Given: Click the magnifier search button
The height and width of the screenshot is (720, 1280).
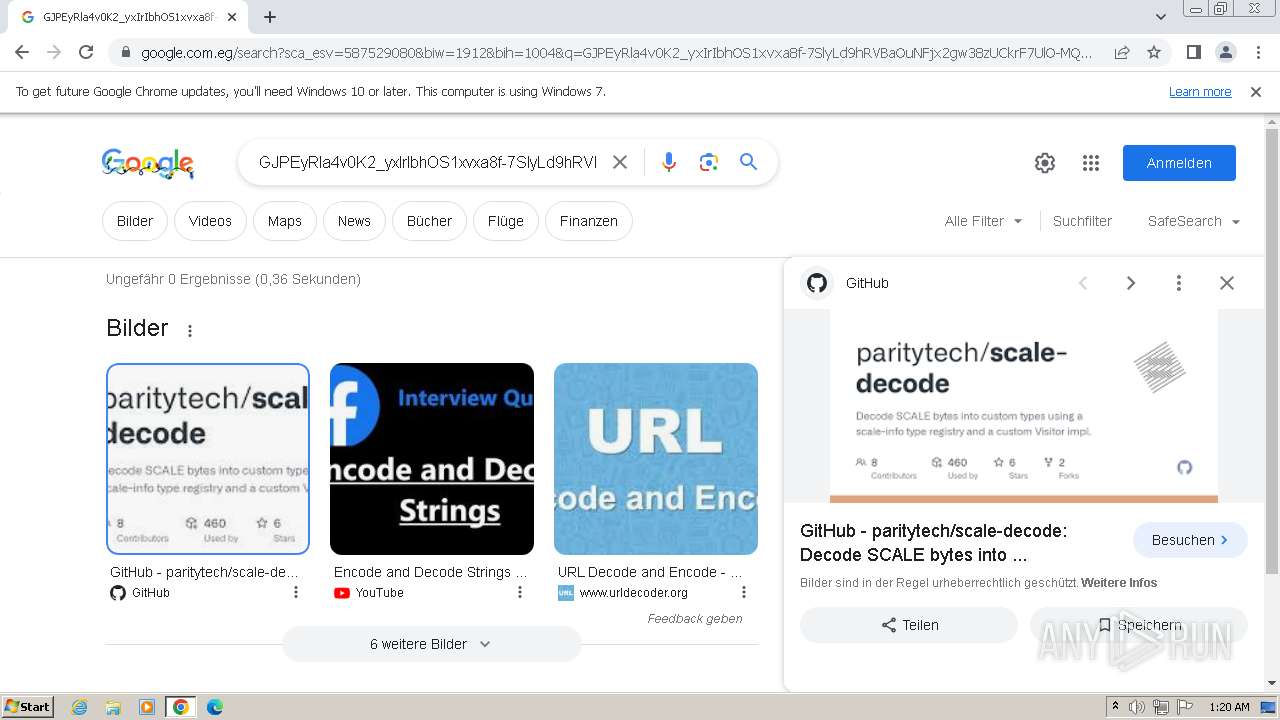Looking at the screenshot, I should pyautogui.click(x=748, y=162).
